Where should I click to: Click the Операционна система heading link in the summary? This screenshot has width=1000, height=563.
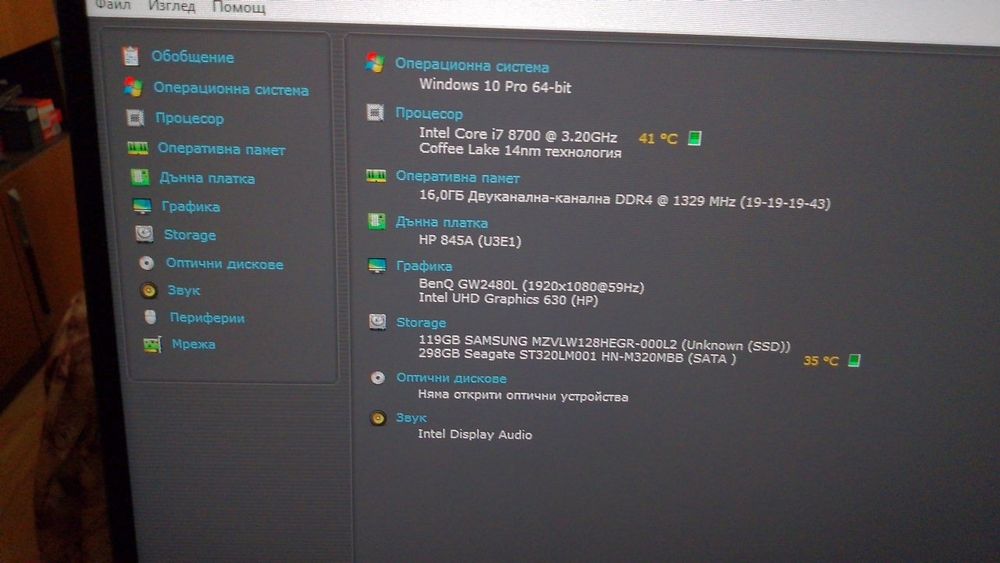click(x=472, y=66)
